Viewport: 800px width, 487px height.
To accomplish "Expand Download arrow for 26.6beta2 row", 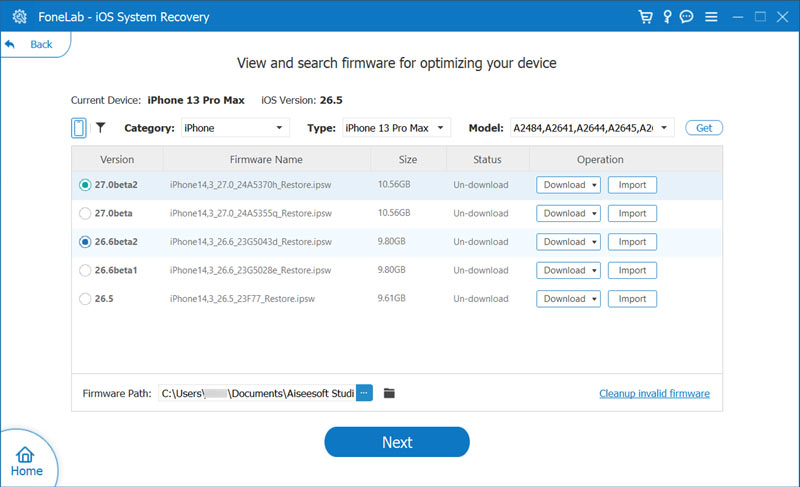I will (594, 242).
